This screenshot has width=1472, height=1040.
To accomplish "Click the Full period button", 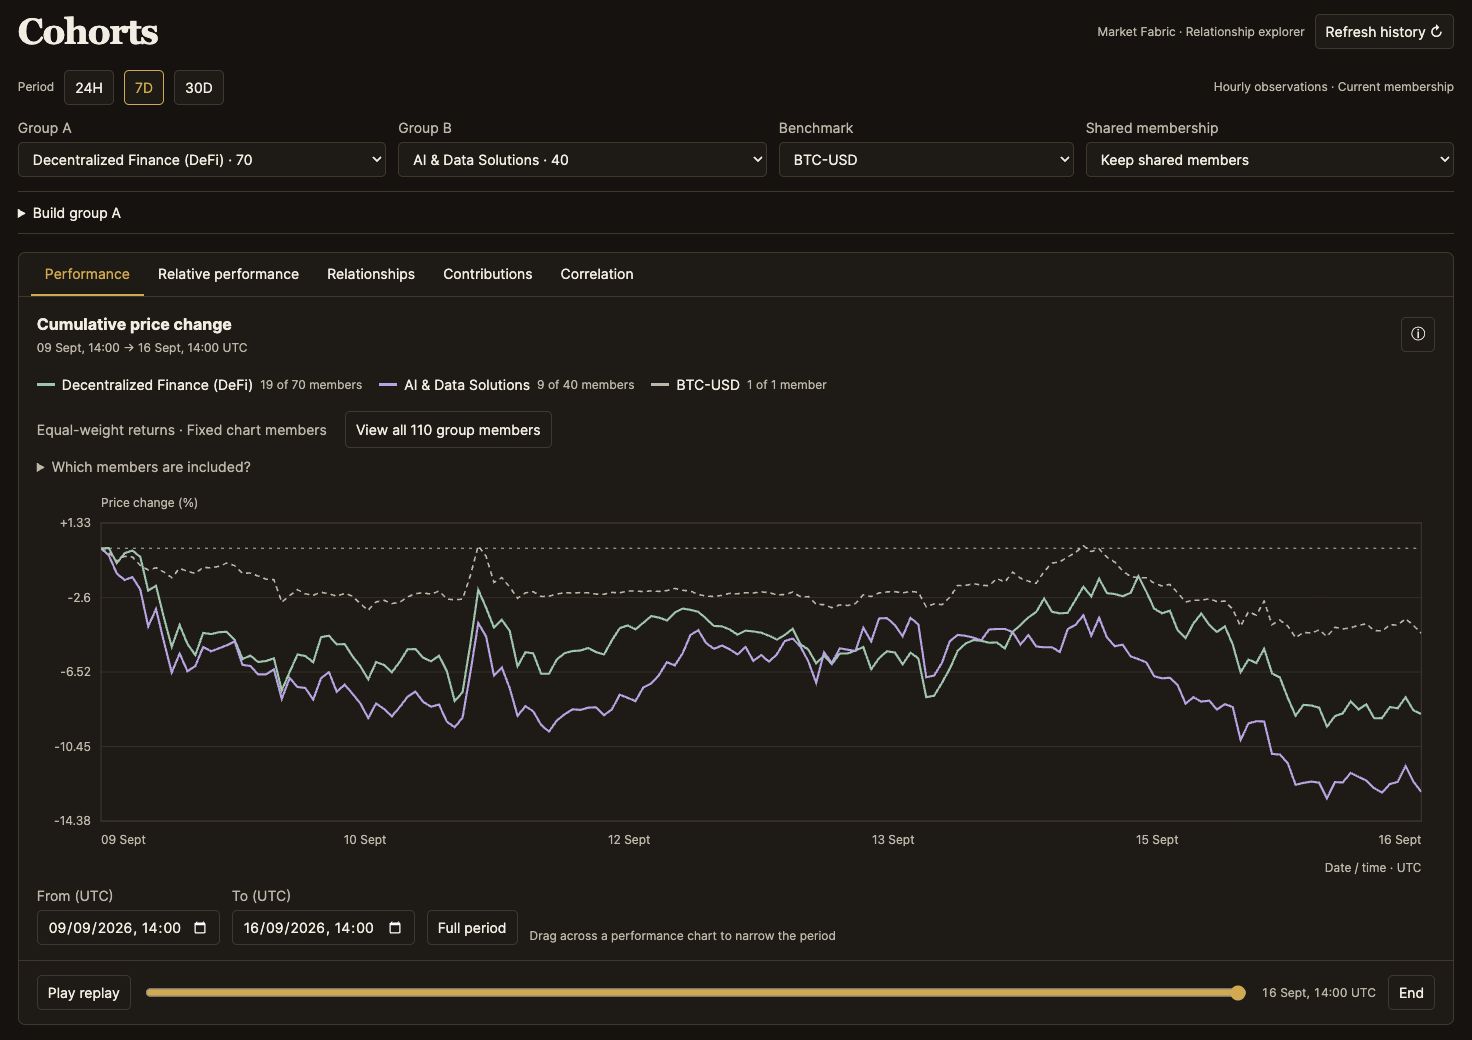I will [472, 928].
